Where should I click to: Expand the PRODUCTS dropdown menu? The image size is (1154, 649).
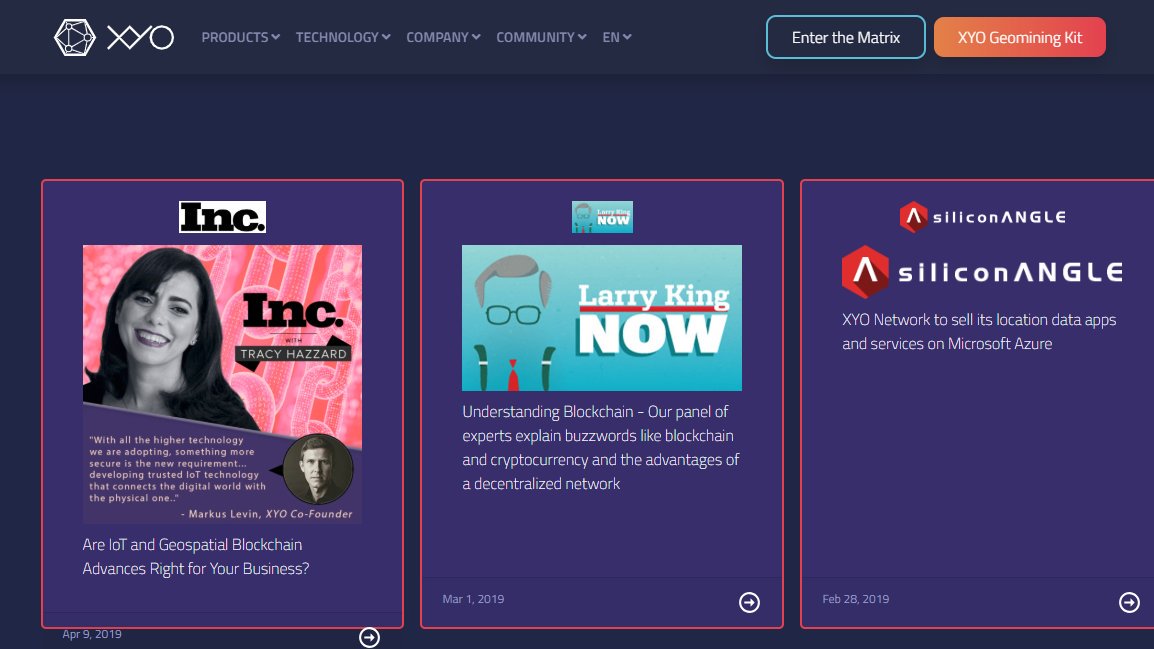coord(241,37)
